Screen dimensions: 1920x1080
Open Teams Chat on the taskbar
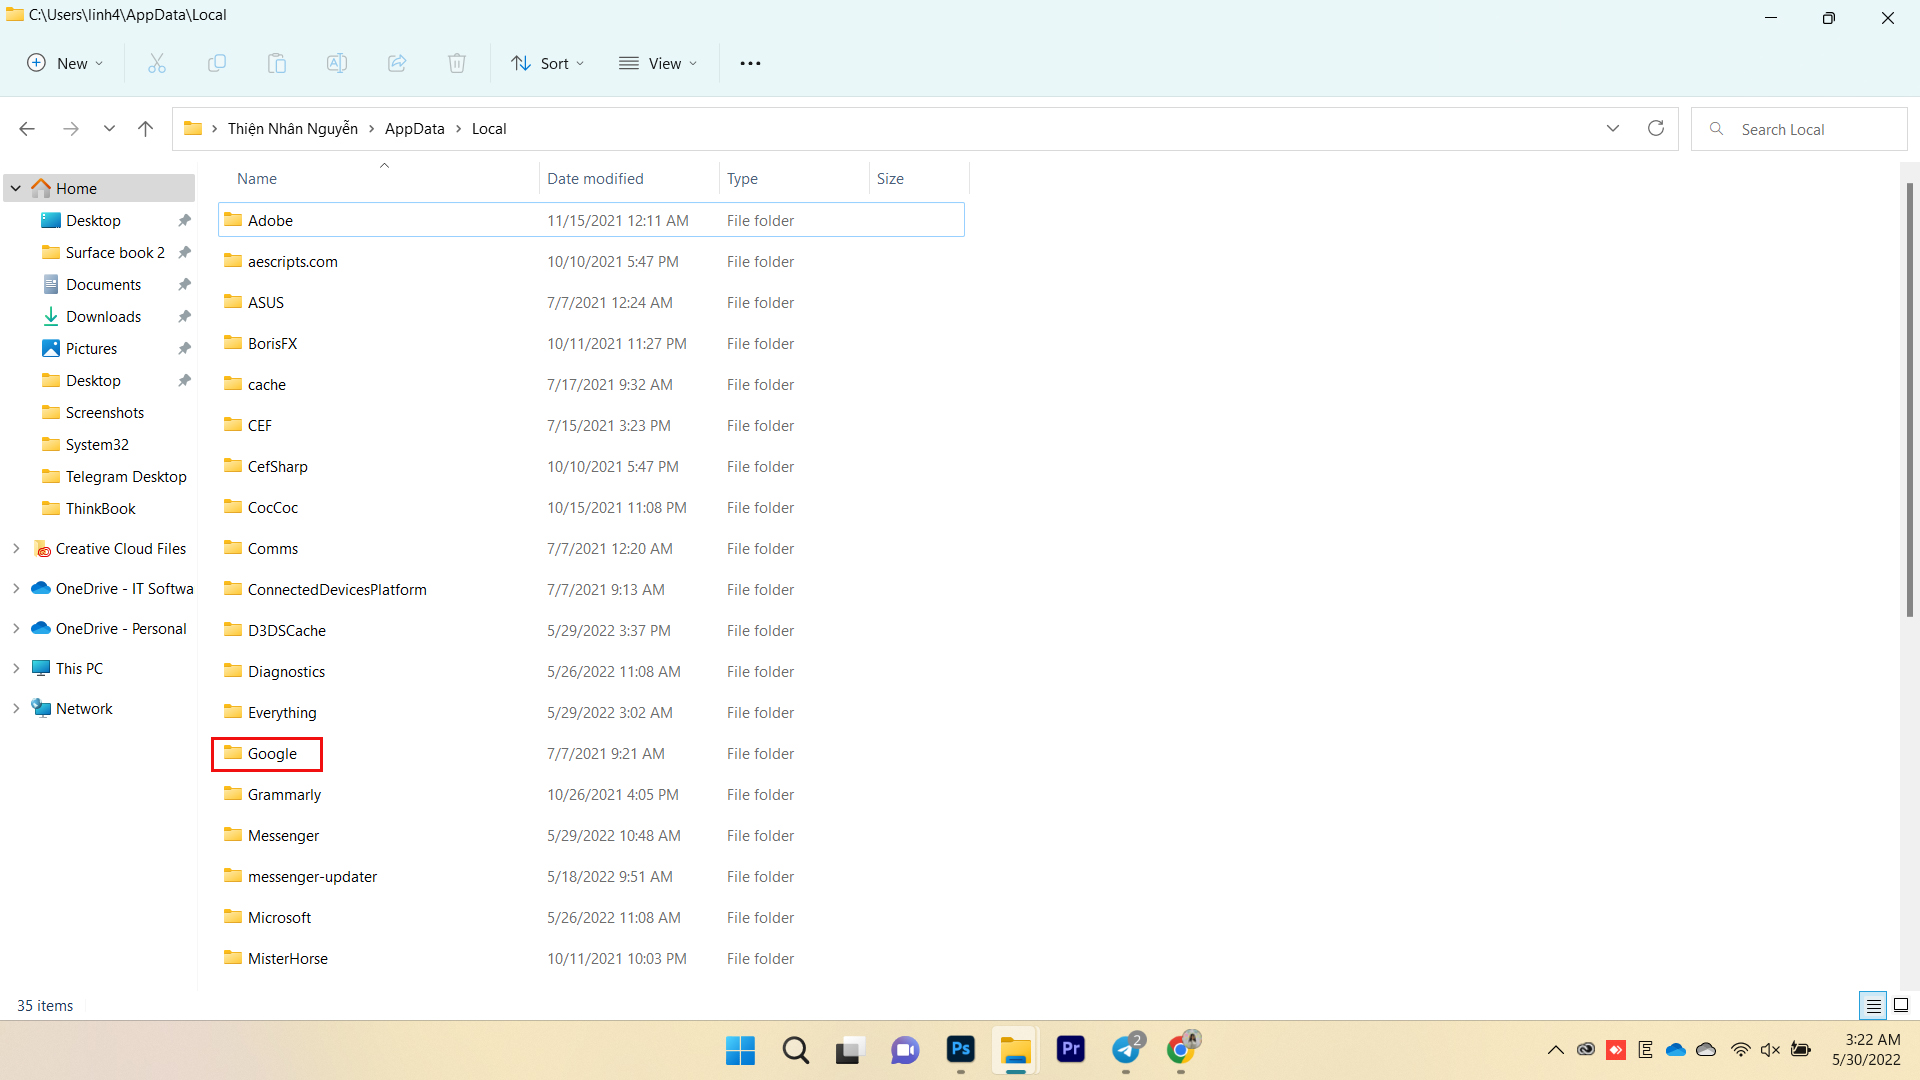pyautogui.click(x=905, y=1050)
